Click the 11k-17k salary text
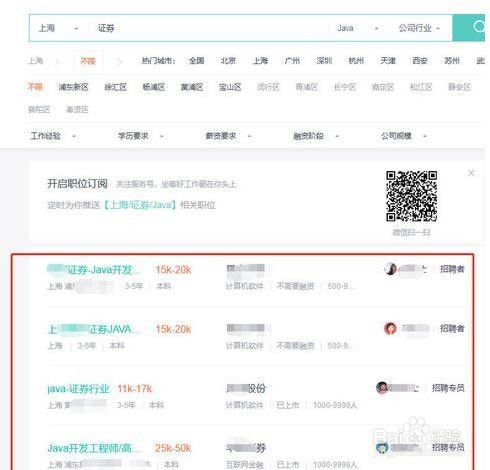490x470 pixels. pos(135,389)
